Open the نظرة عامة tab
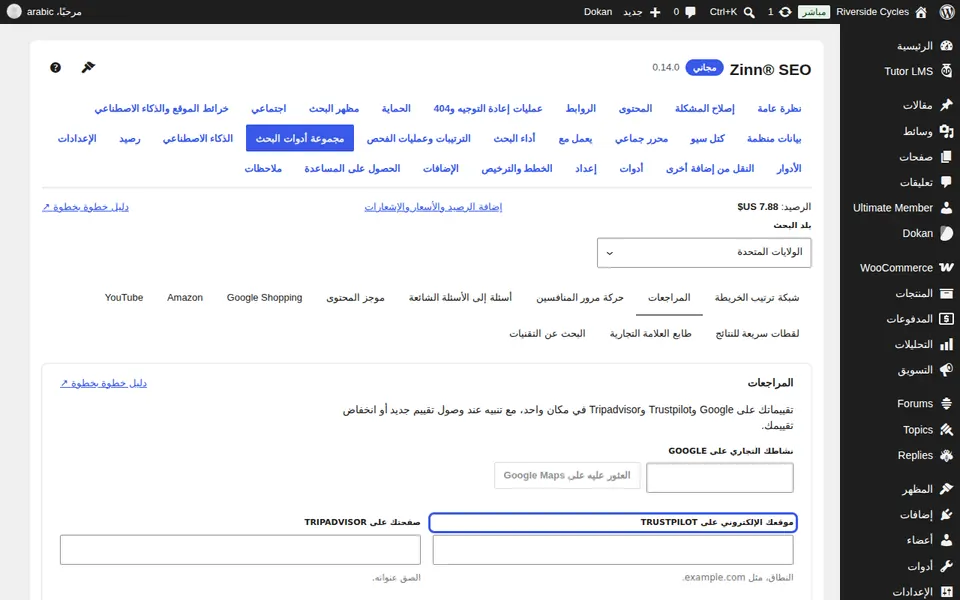The image size is (960, 600). [x=779, y=108]
